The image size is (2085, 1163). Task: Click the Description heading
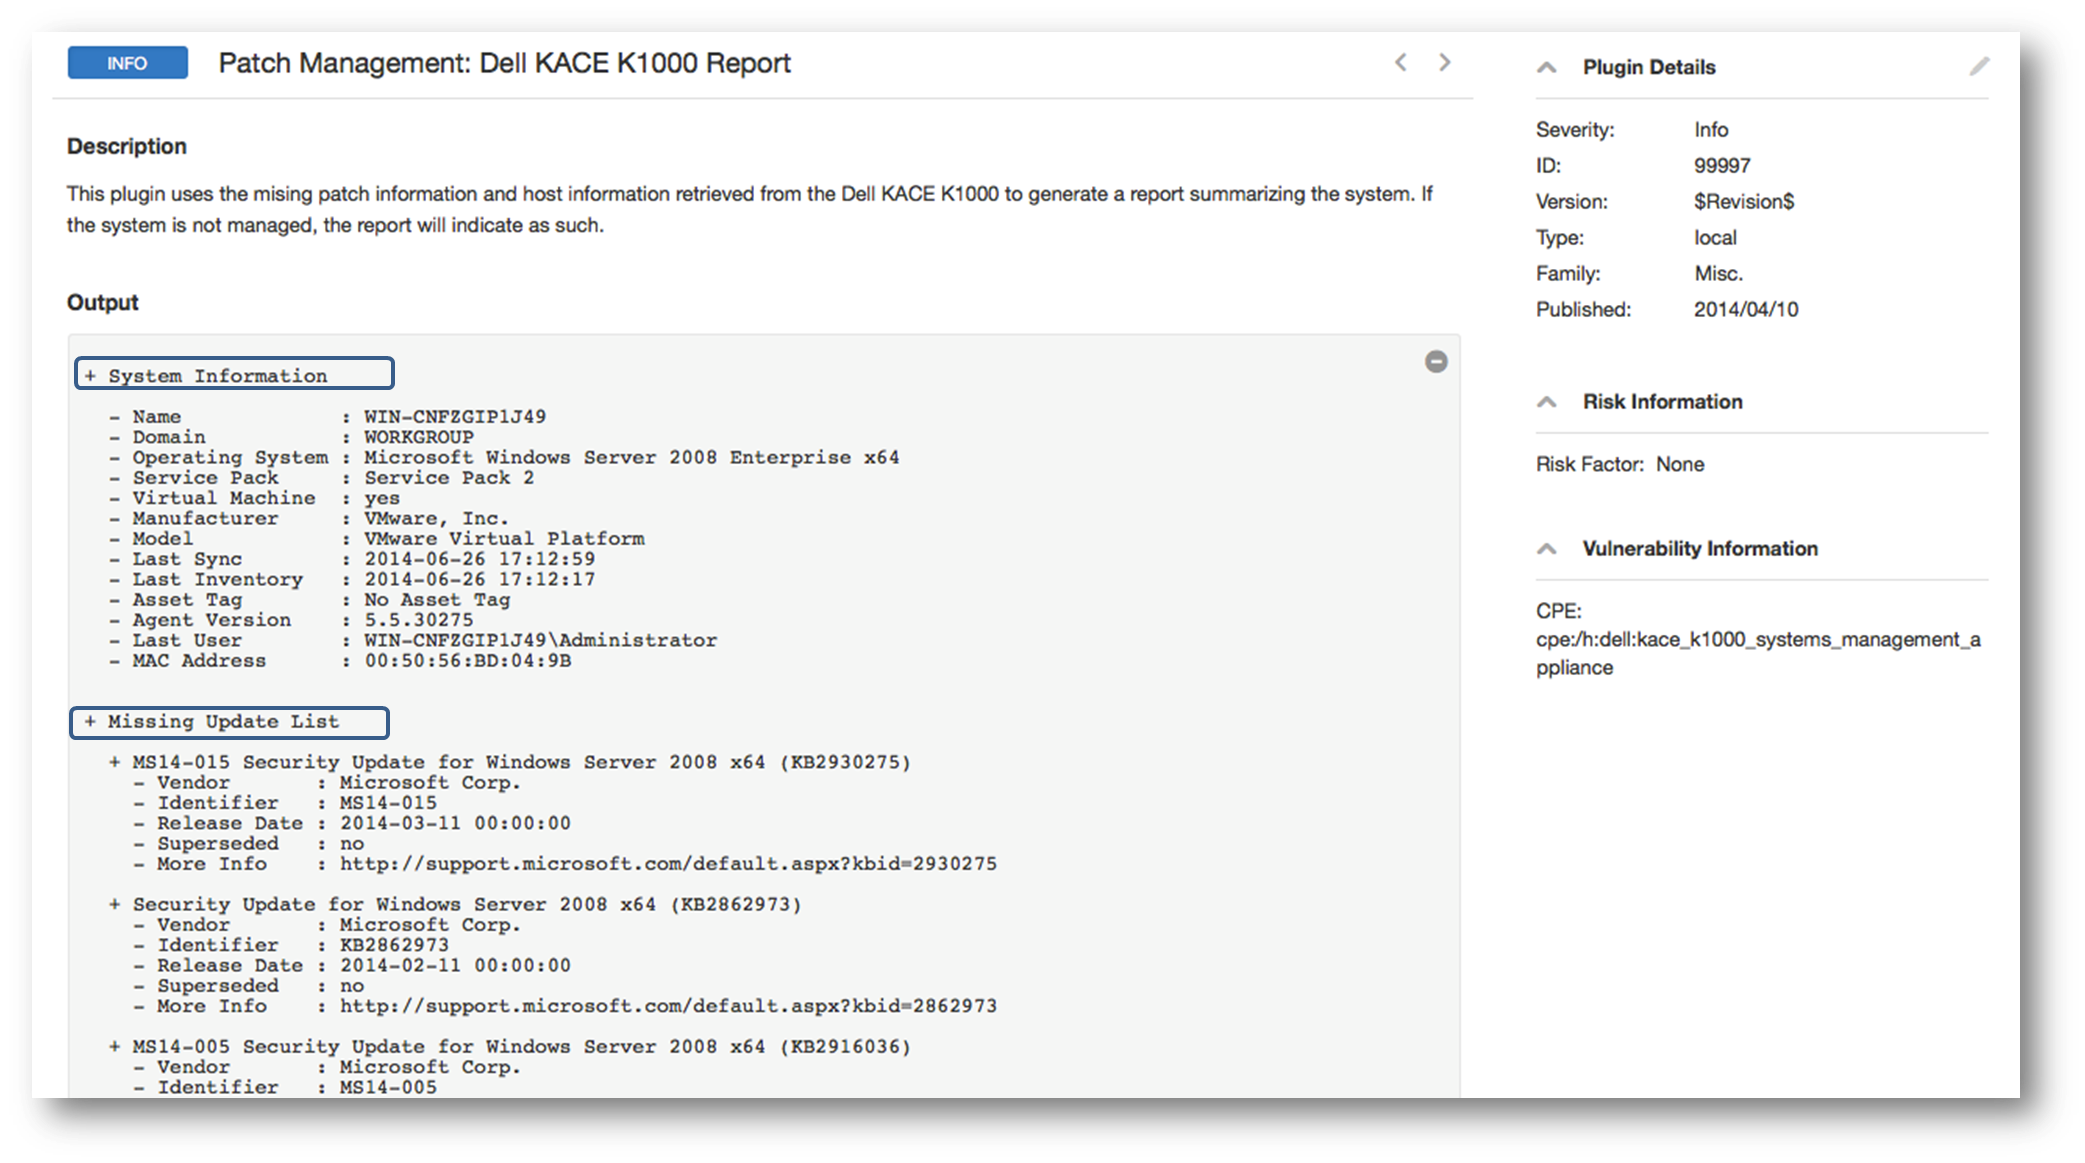click(x=127, y=146)
